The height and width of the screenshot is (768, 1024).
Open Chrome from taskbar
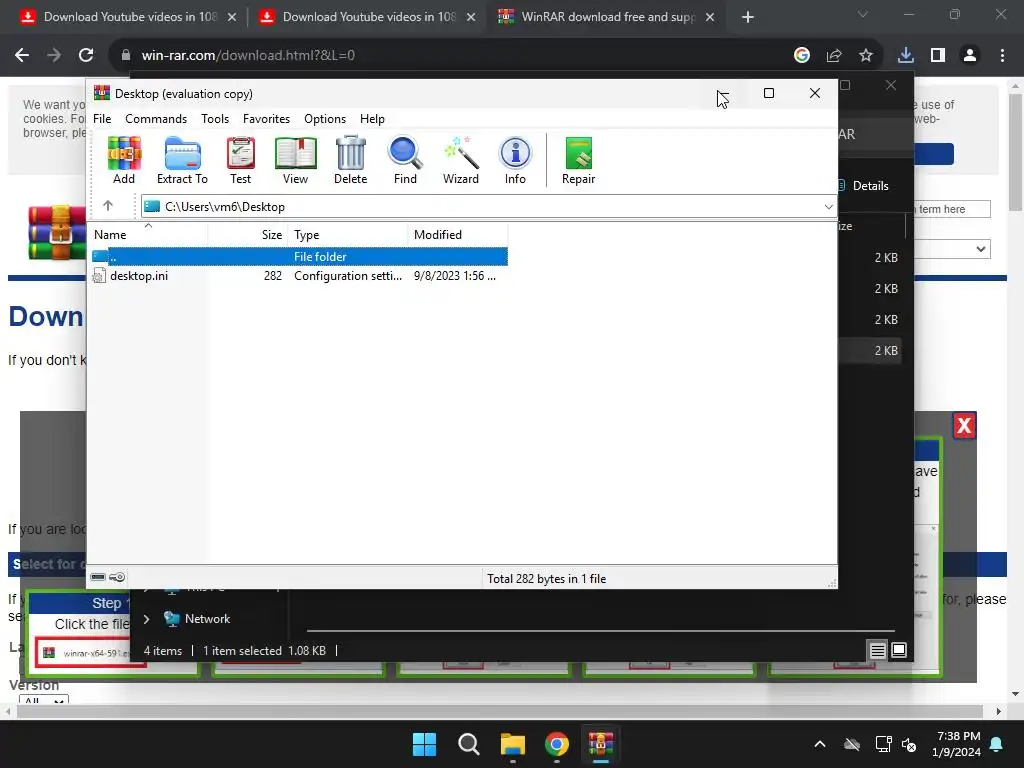tap(557, 744)
